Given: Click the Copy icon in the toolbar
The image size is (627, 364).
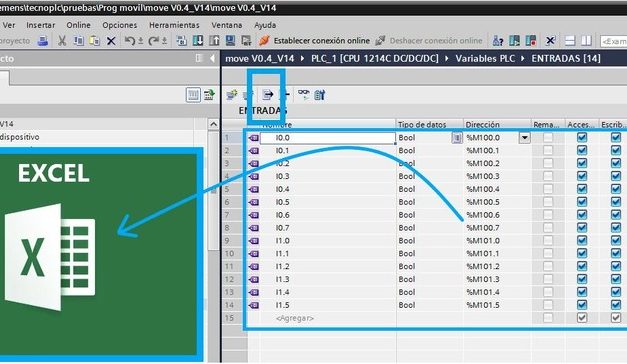Looking at the screenshot, I should (x=79, y=40).
